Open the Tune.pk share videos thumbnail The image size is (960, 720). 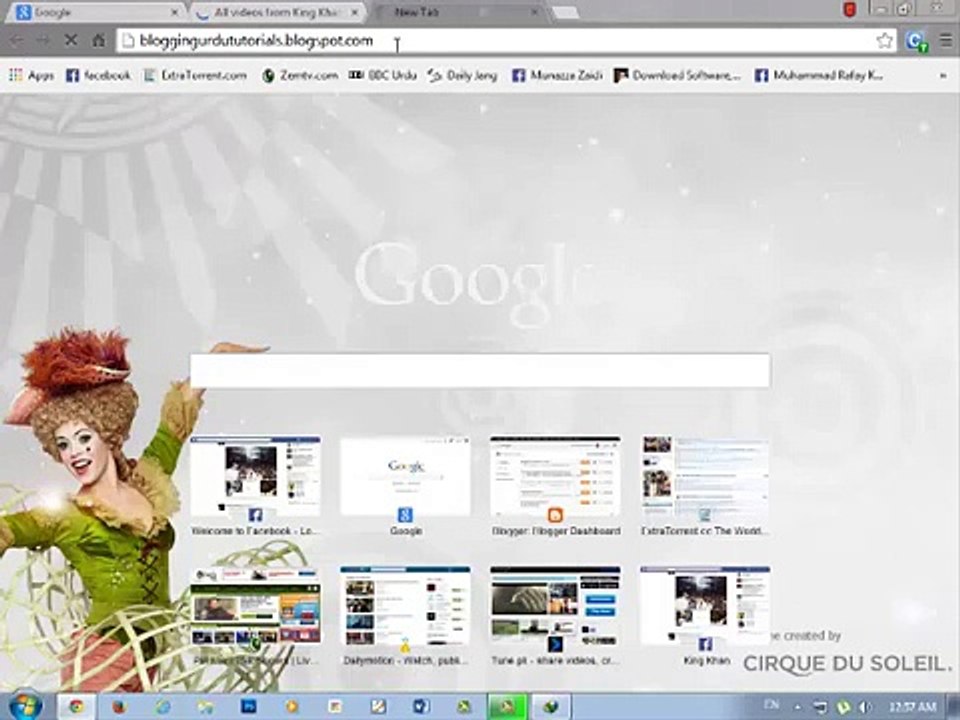(555, 617)
